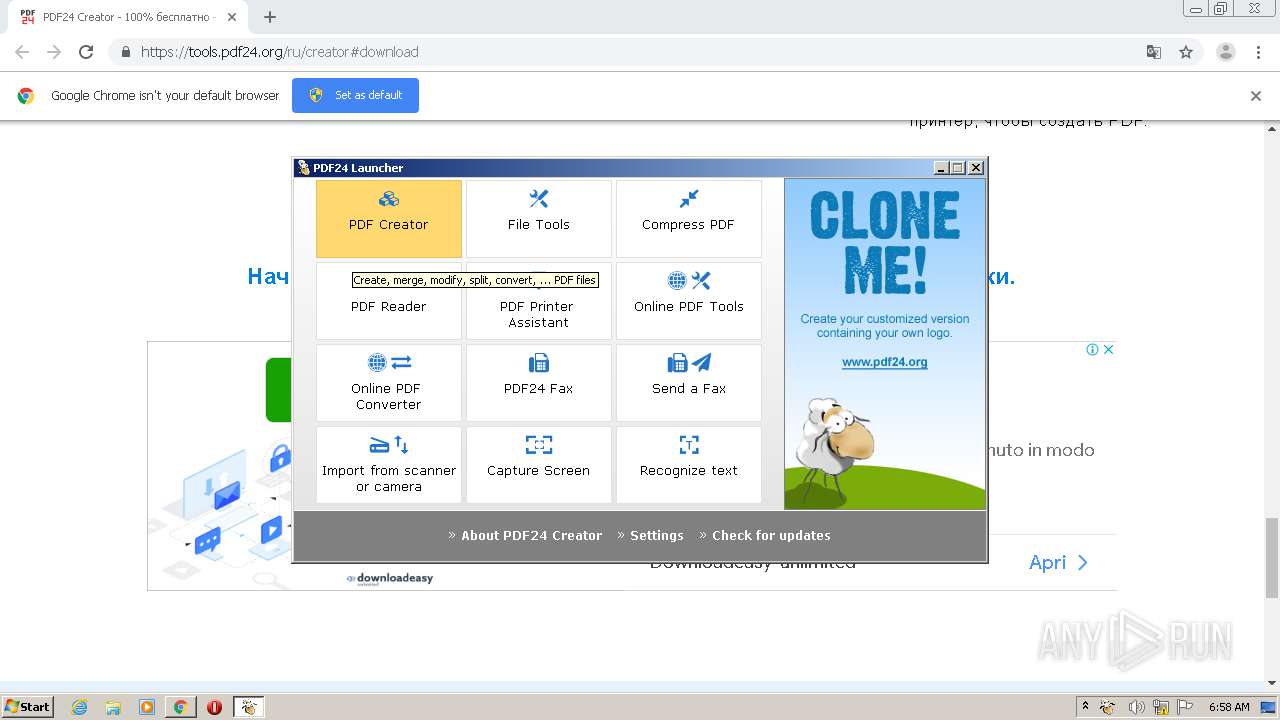Click the Chrome address bar URL

click(x=279, y=52)
